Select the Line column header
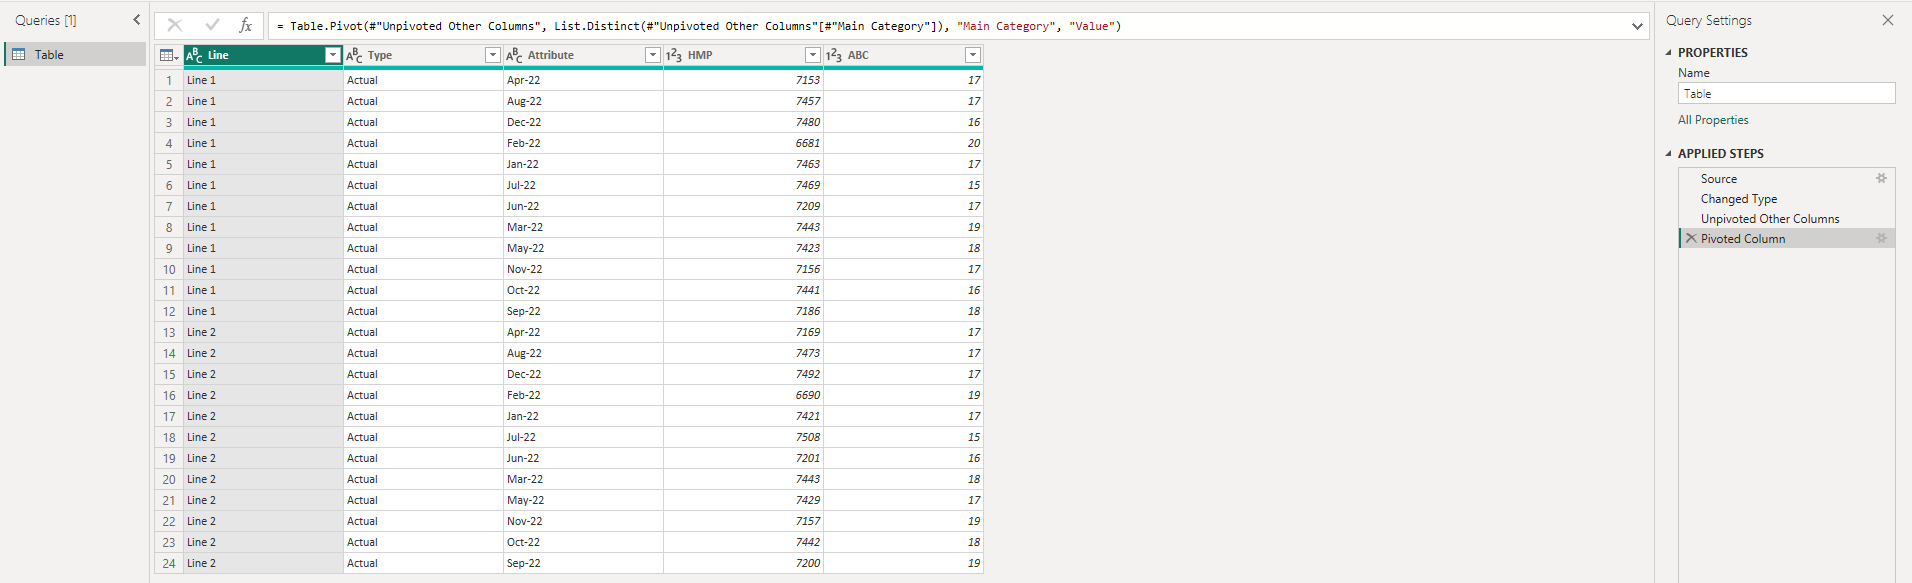 pos(264,55)
